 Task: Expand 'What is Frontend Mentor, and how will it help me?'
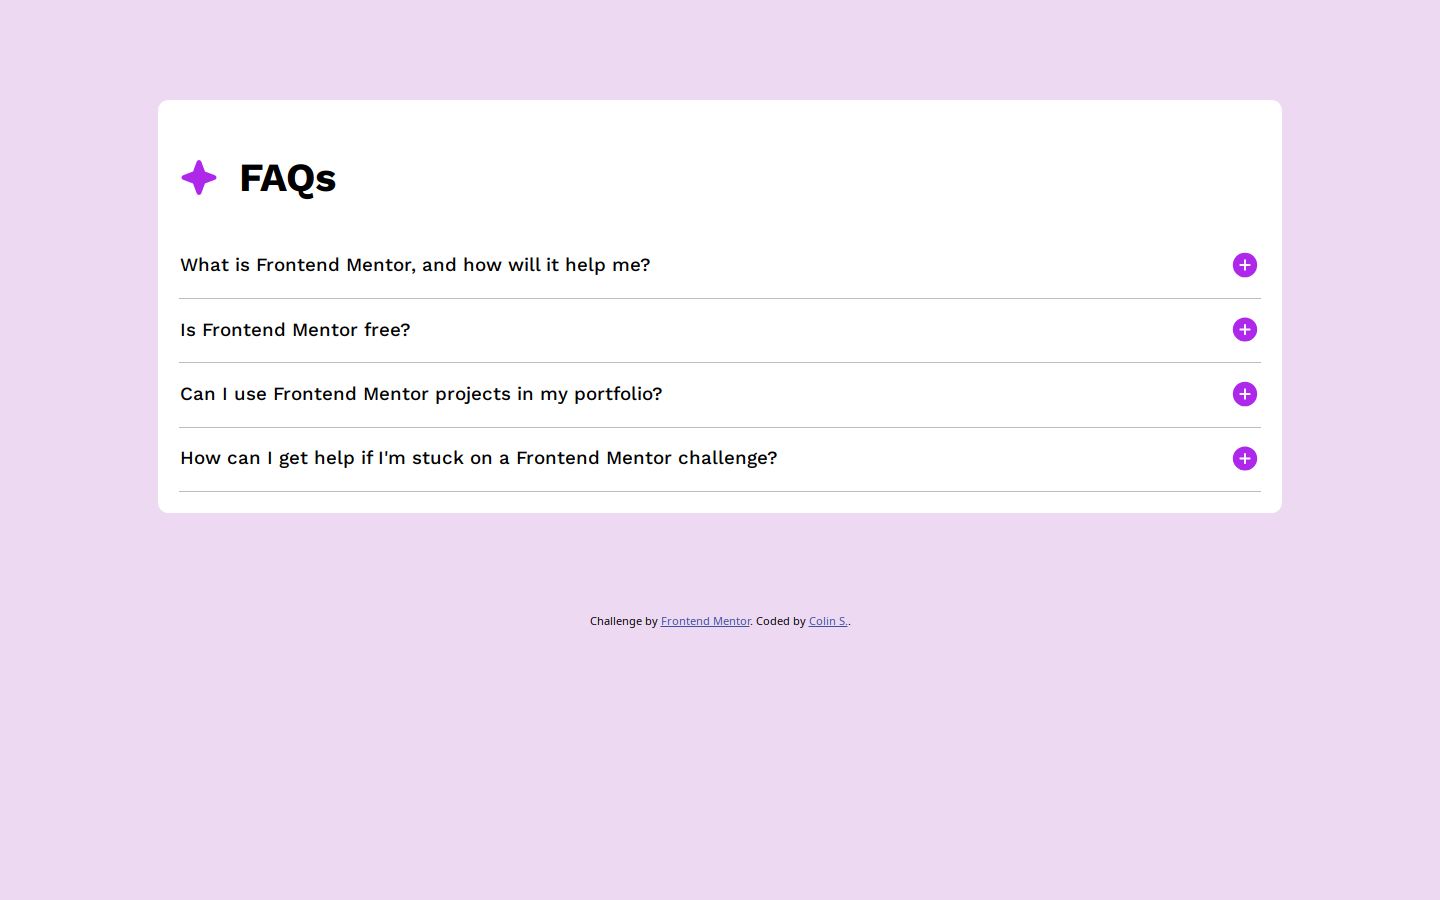(x=415, y=265)
